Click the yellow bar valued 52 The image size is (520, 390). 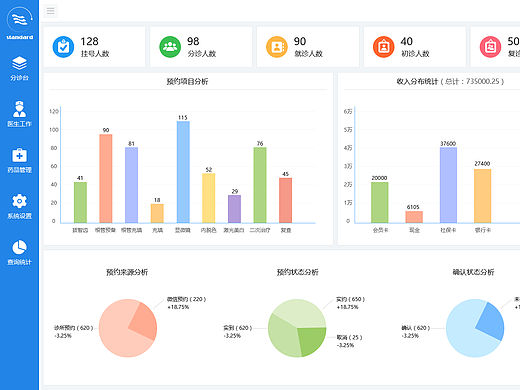[209, 198]
